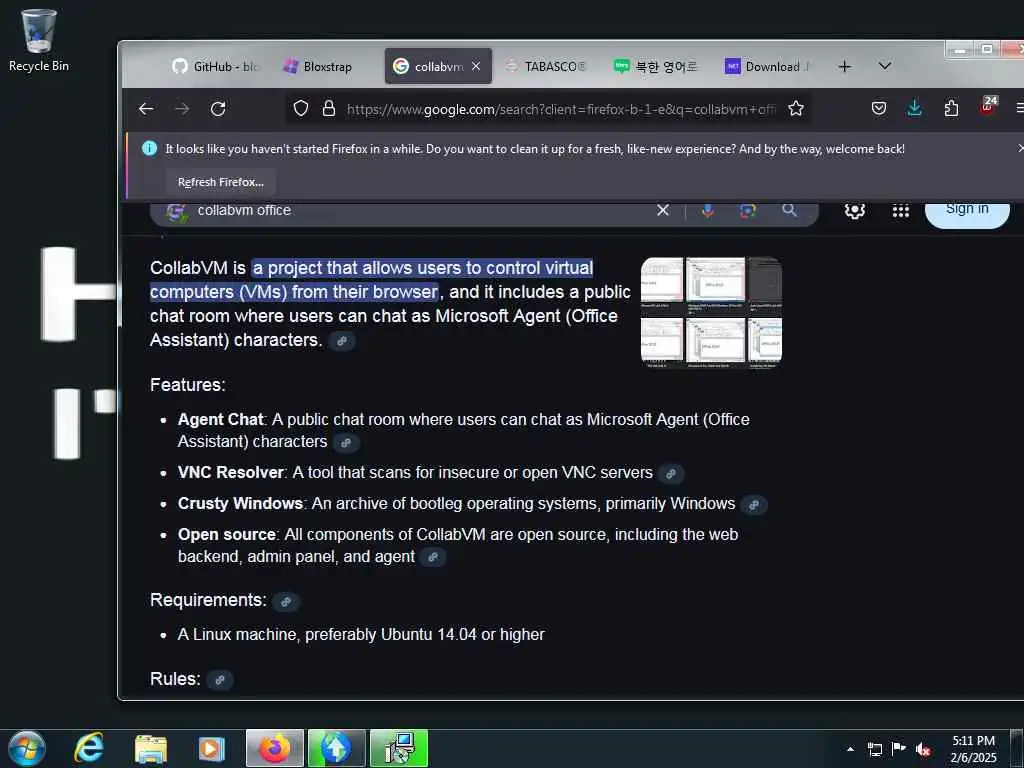Reload the current page
The height and width of the screenshot is (768, 1024).
tap(218, 109)
